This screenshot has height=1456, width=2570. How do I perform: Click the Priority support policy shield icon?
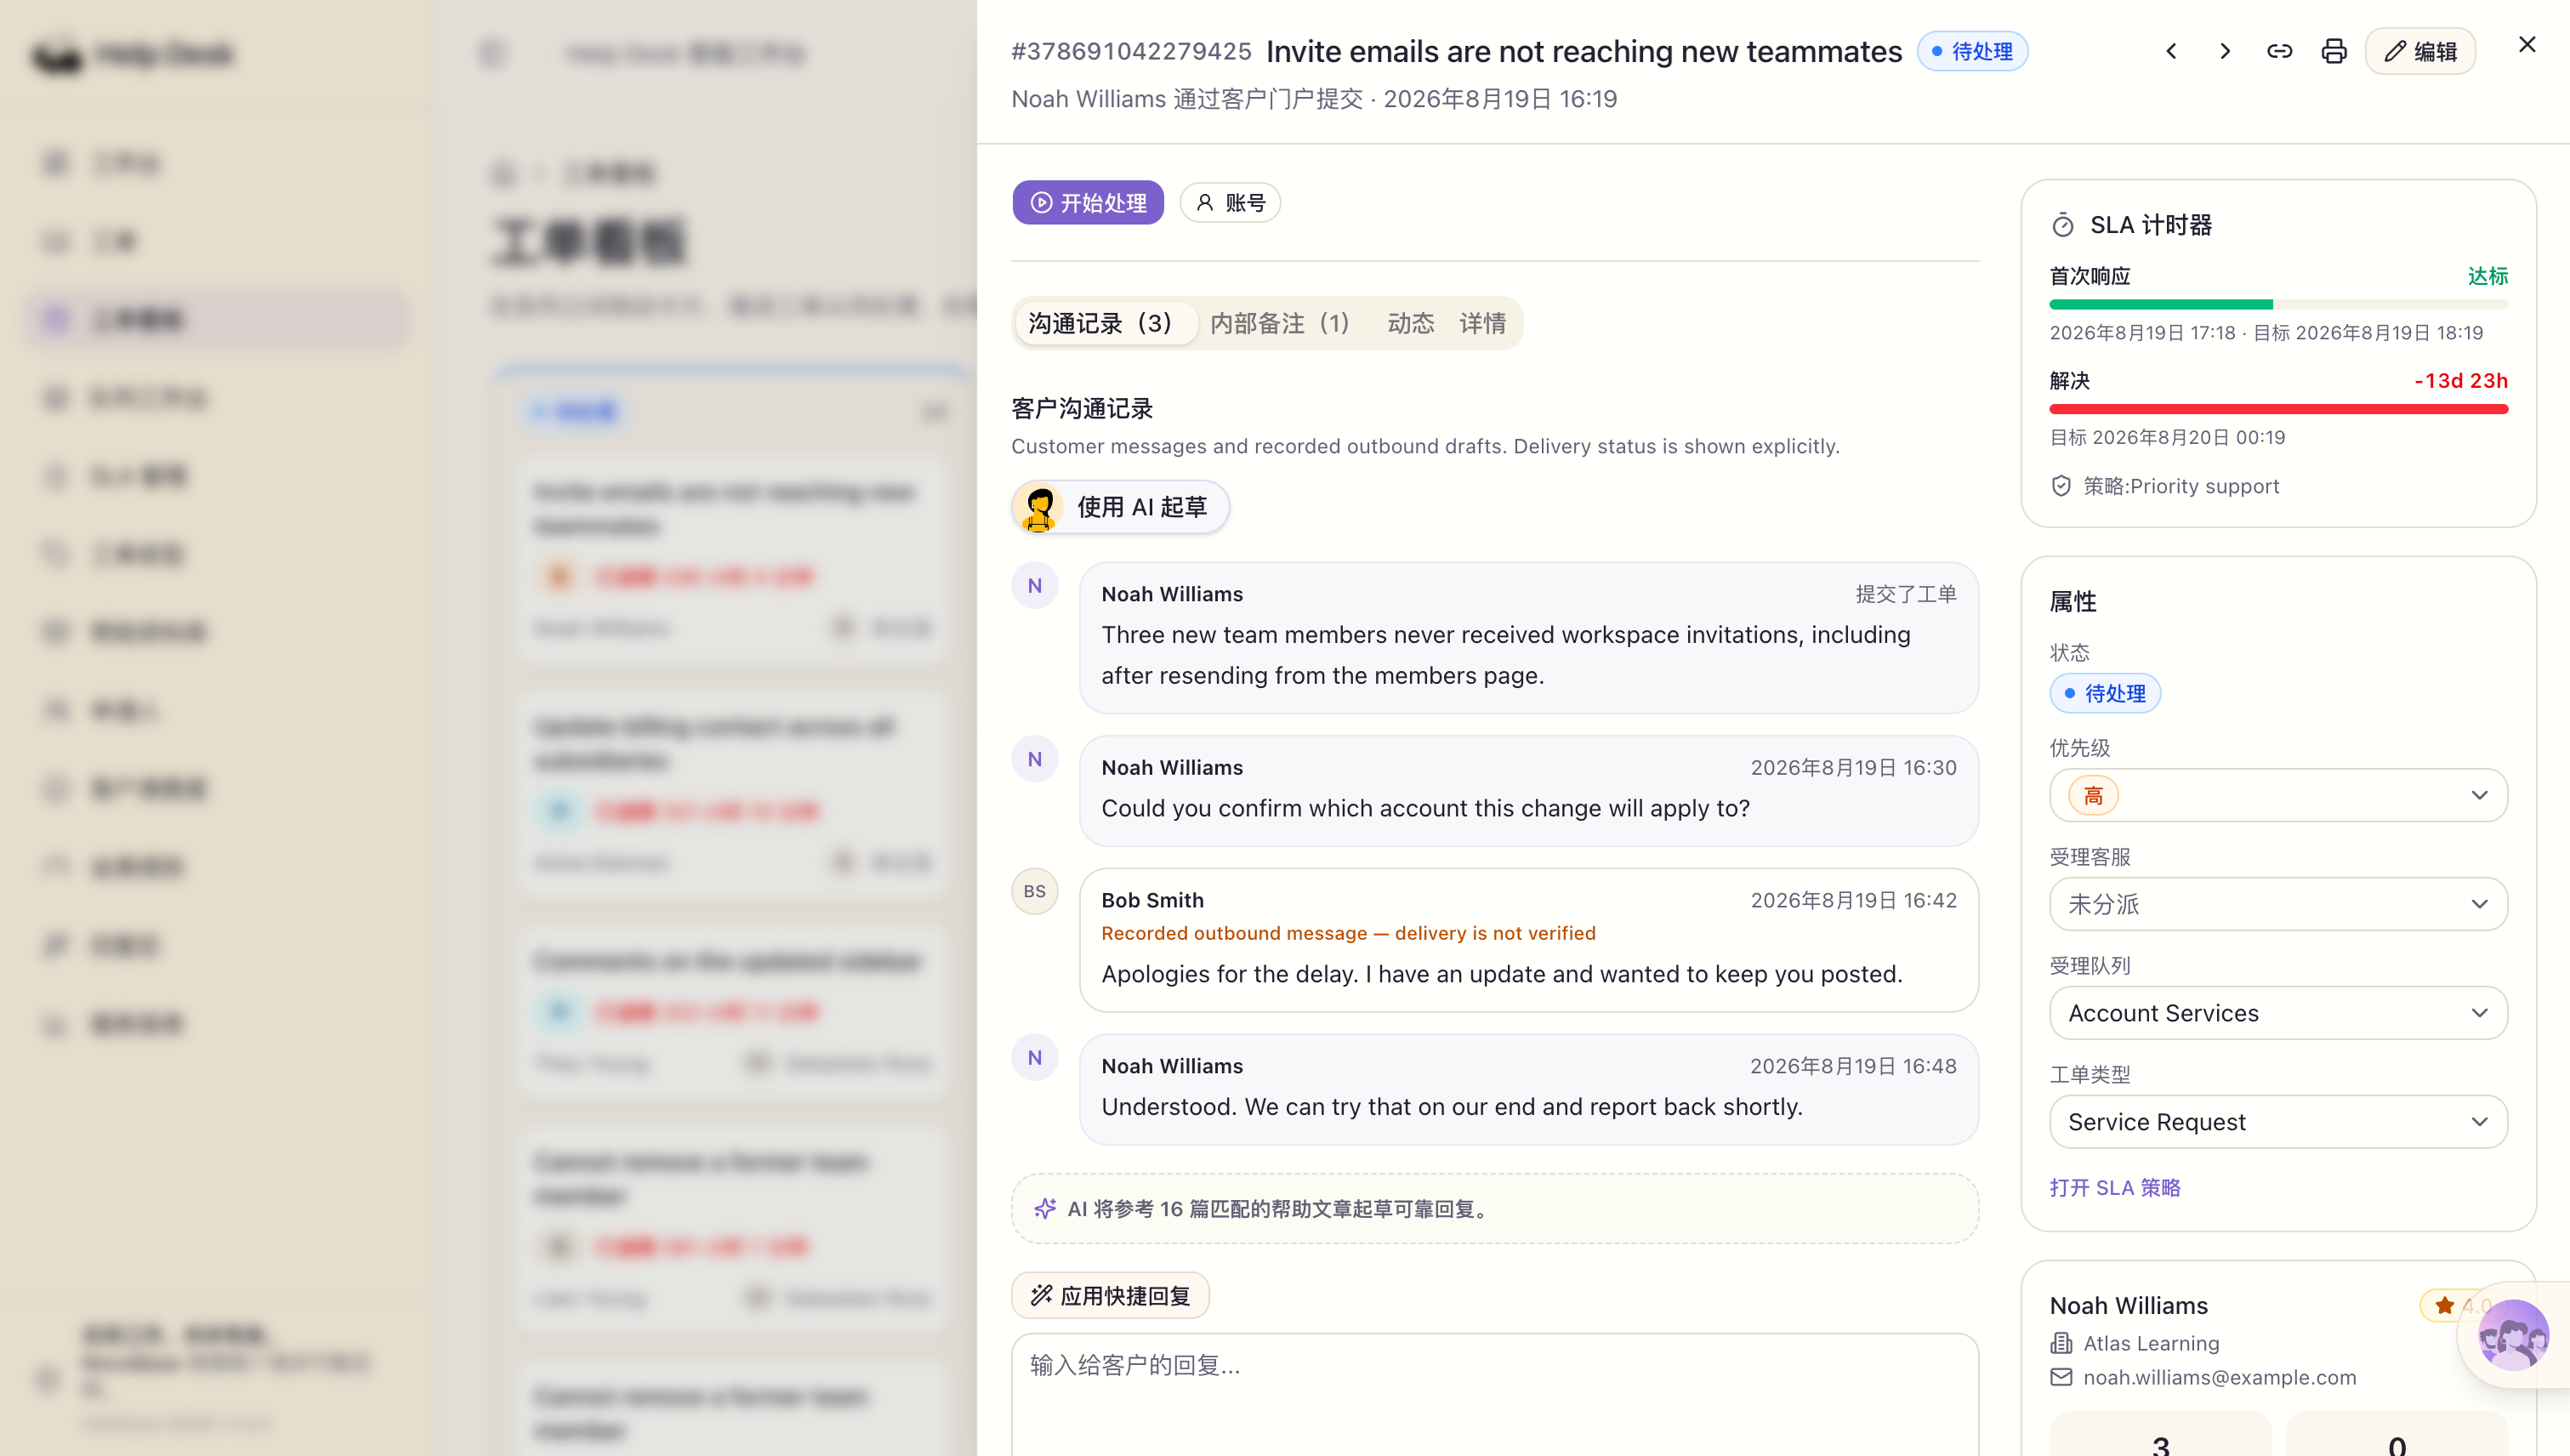click(2061, 487)
